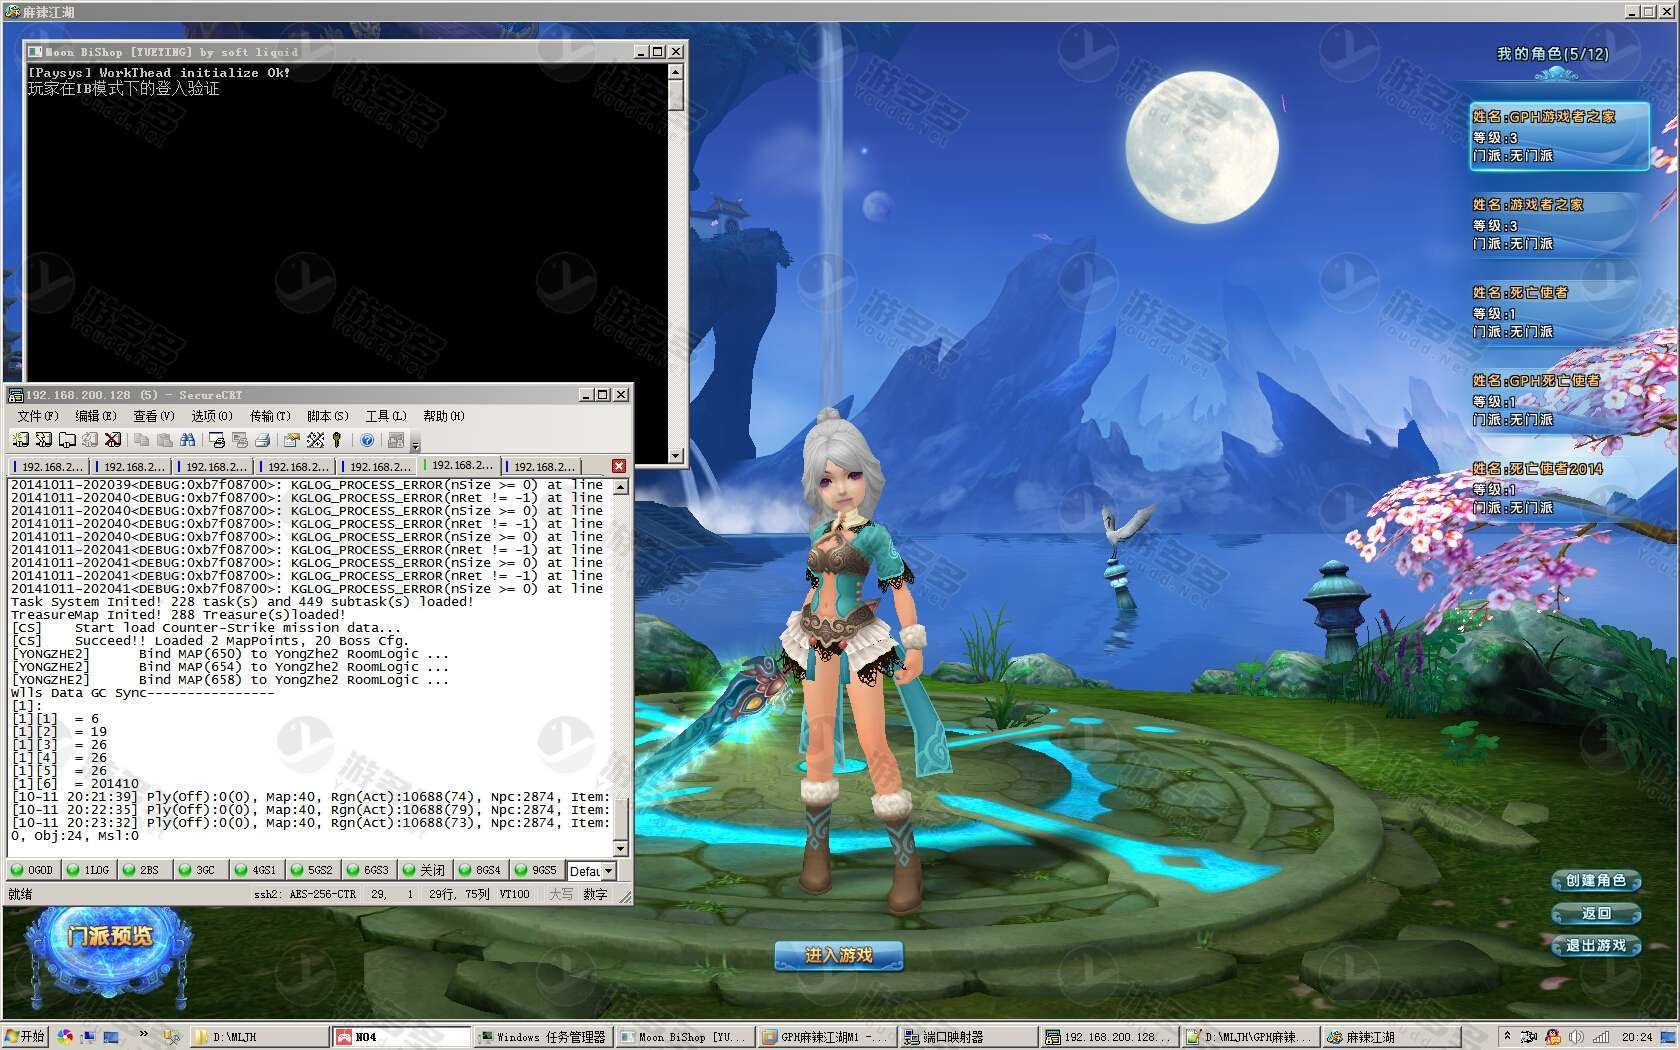
Task: Switch to Windows 任务管理器 in taskbar
Action: 542,1037
